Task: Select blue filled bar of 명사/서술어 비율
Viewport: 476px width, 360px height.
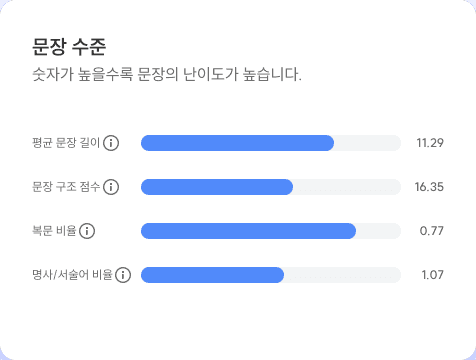Action: coord(212,275)
